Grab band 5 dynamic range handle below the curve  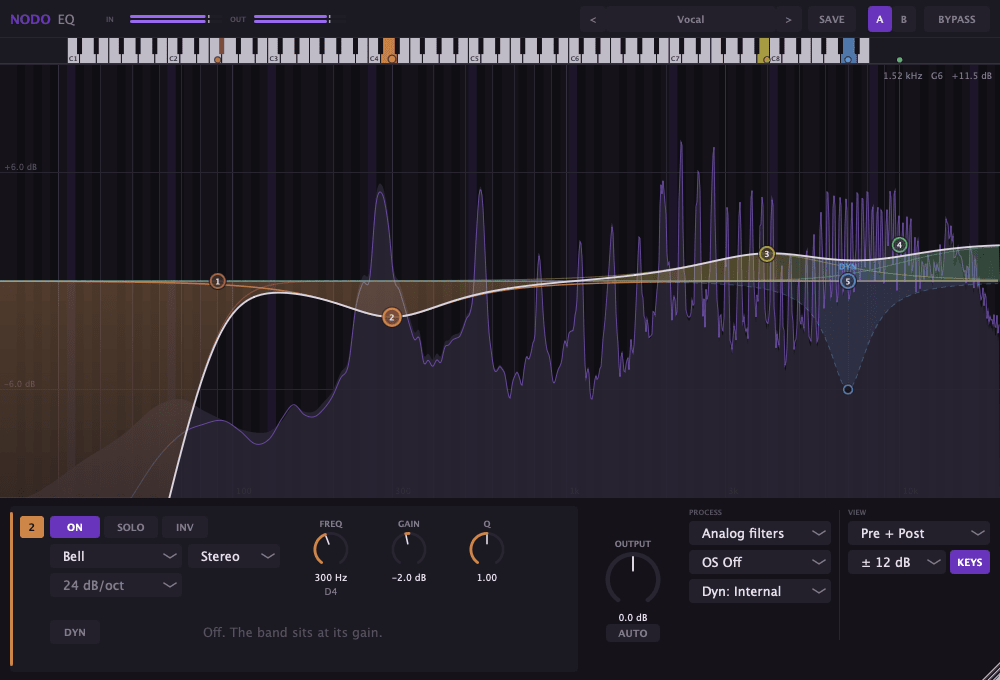click(x=848, y=389)
